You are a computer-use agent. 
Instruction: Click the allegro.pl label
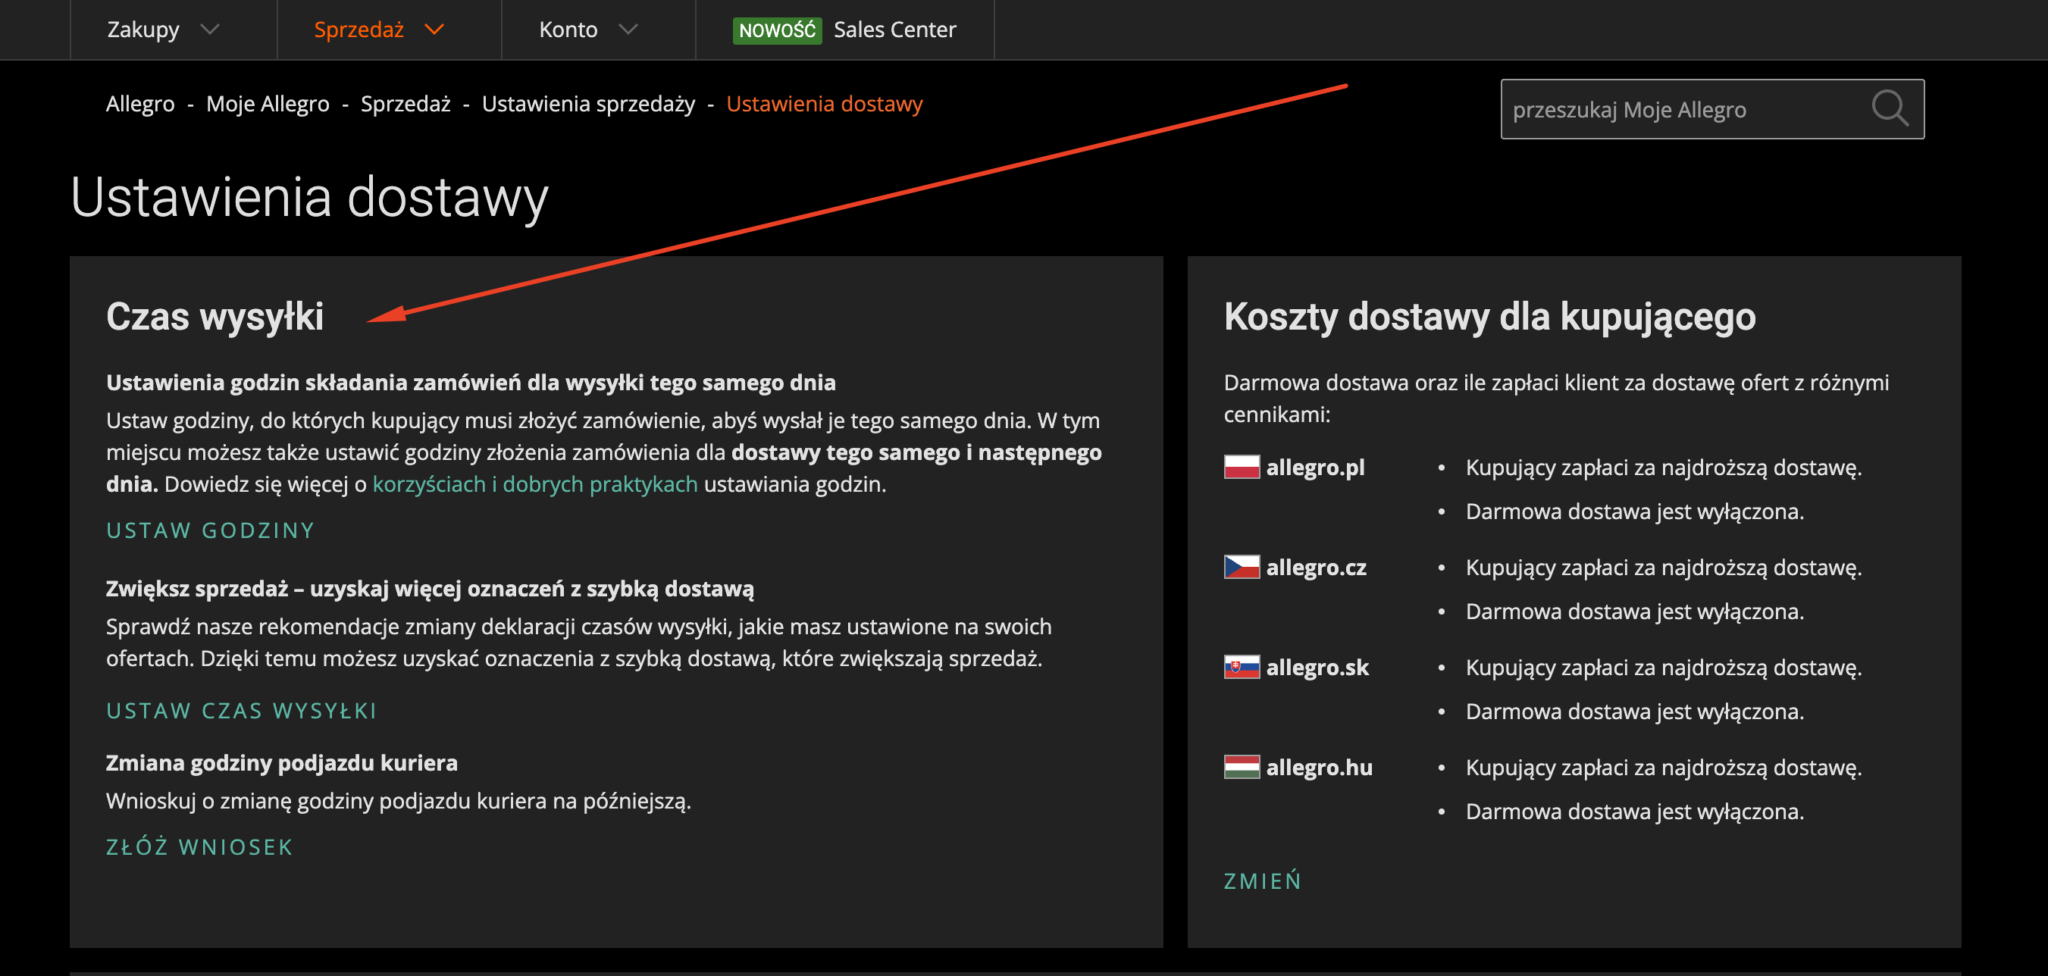click(x=1315, y=467)
